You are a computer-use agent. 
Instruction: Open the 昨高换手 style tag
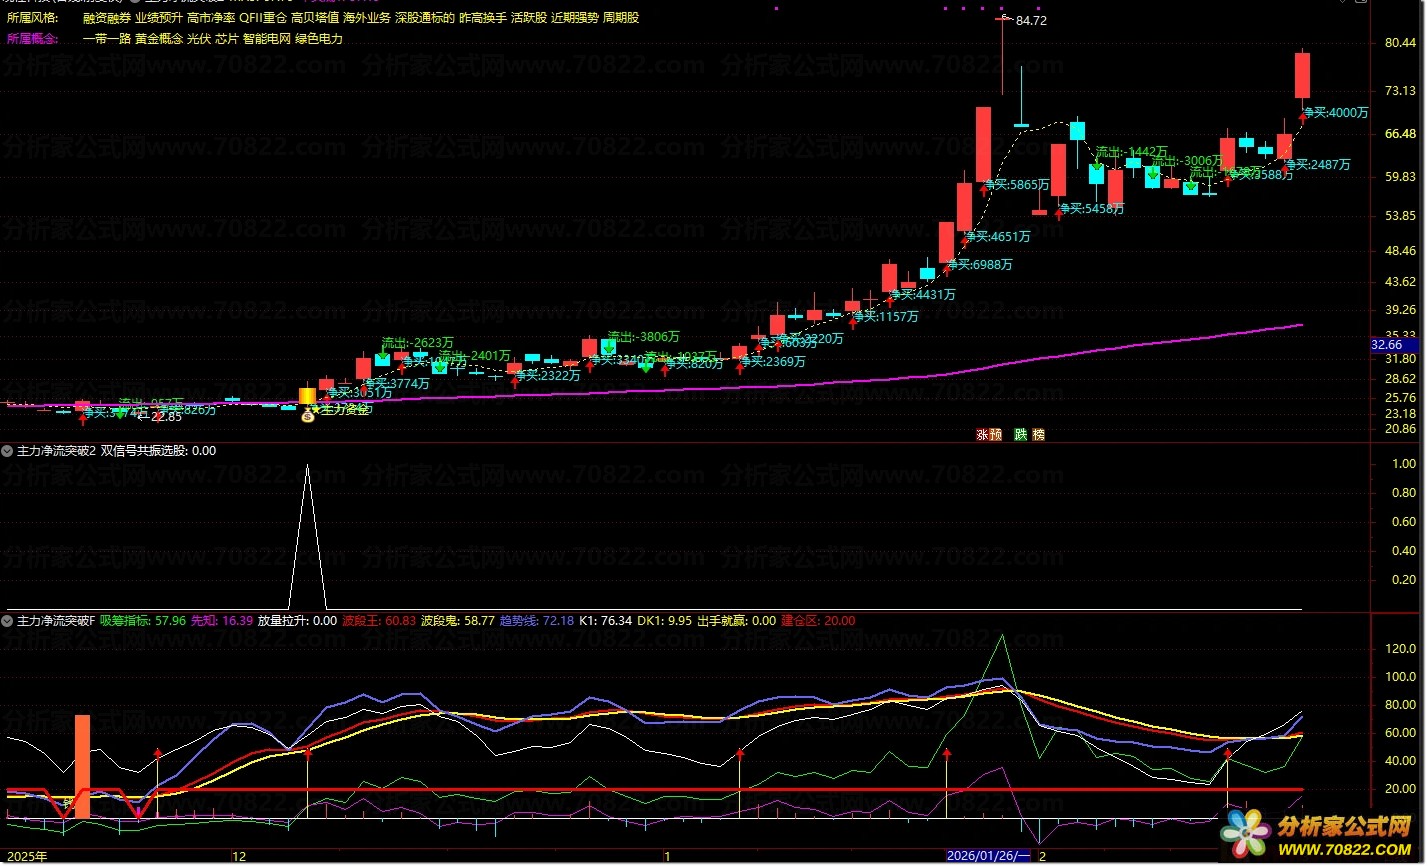point(483,18)
